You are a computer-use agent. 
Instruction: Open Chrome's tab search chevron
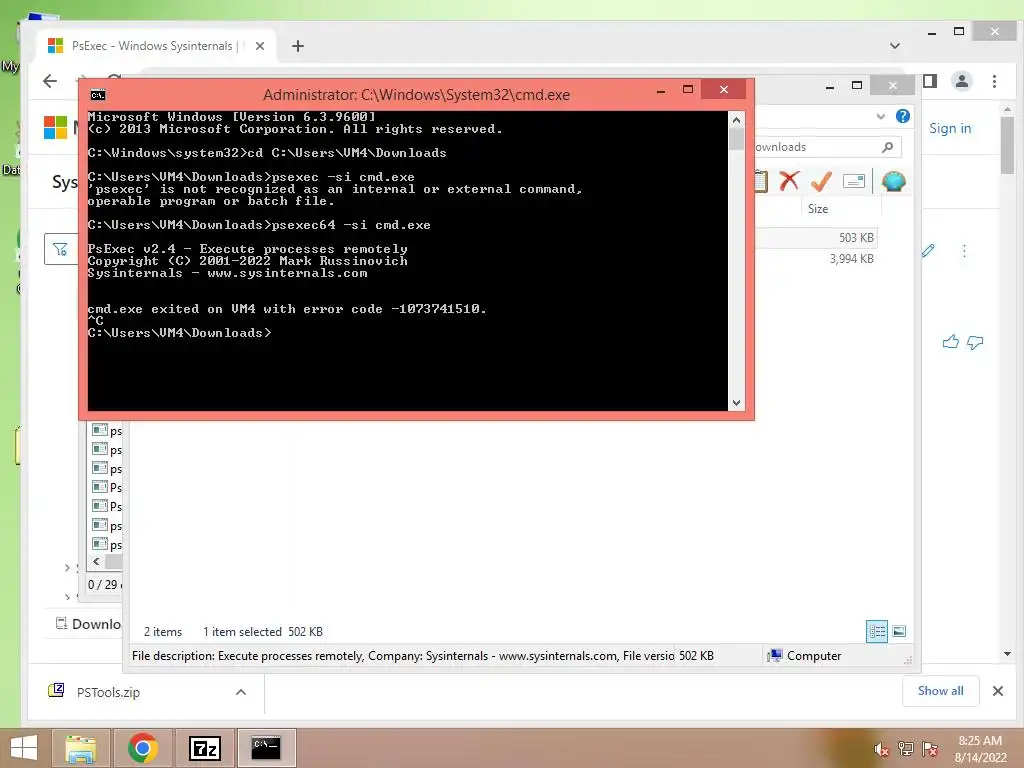(x=895, y=46)
